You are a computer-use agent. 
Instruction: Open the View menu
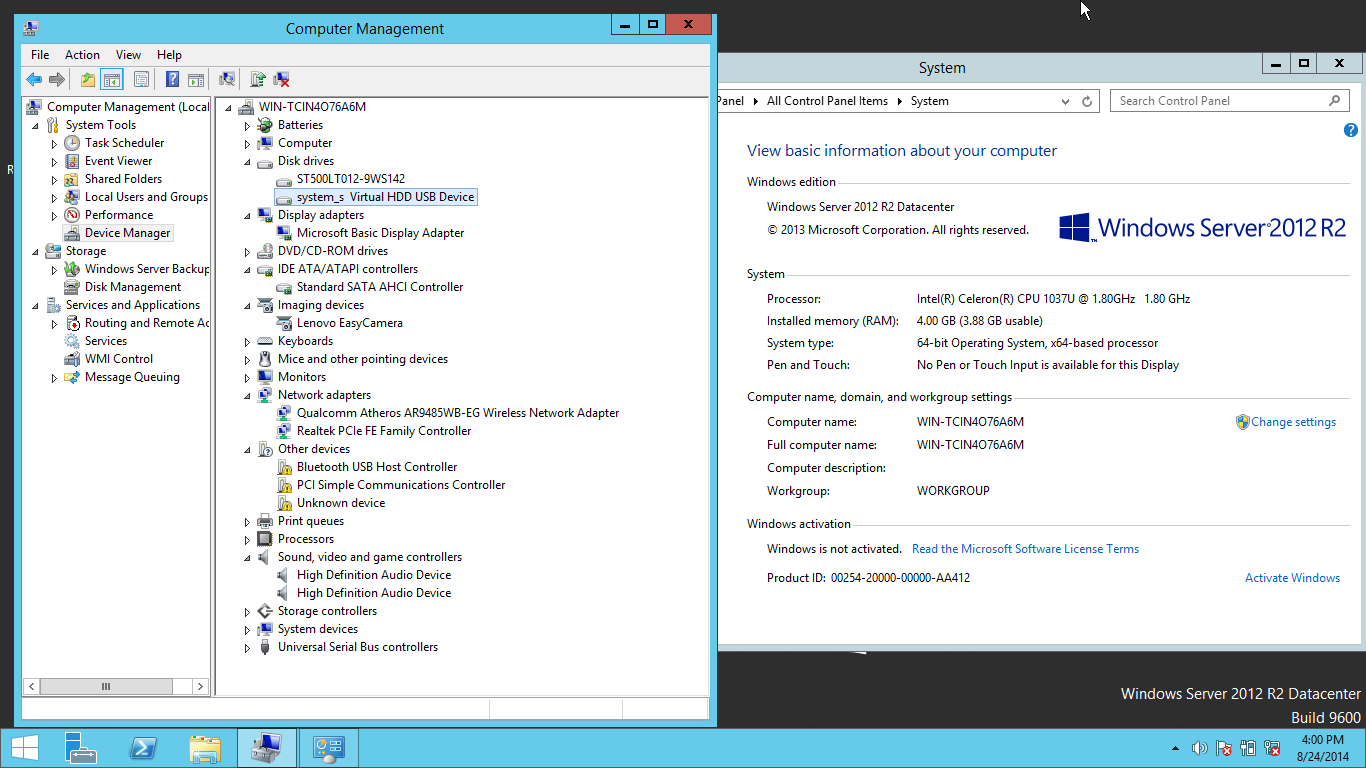click(x=128, y=55)
